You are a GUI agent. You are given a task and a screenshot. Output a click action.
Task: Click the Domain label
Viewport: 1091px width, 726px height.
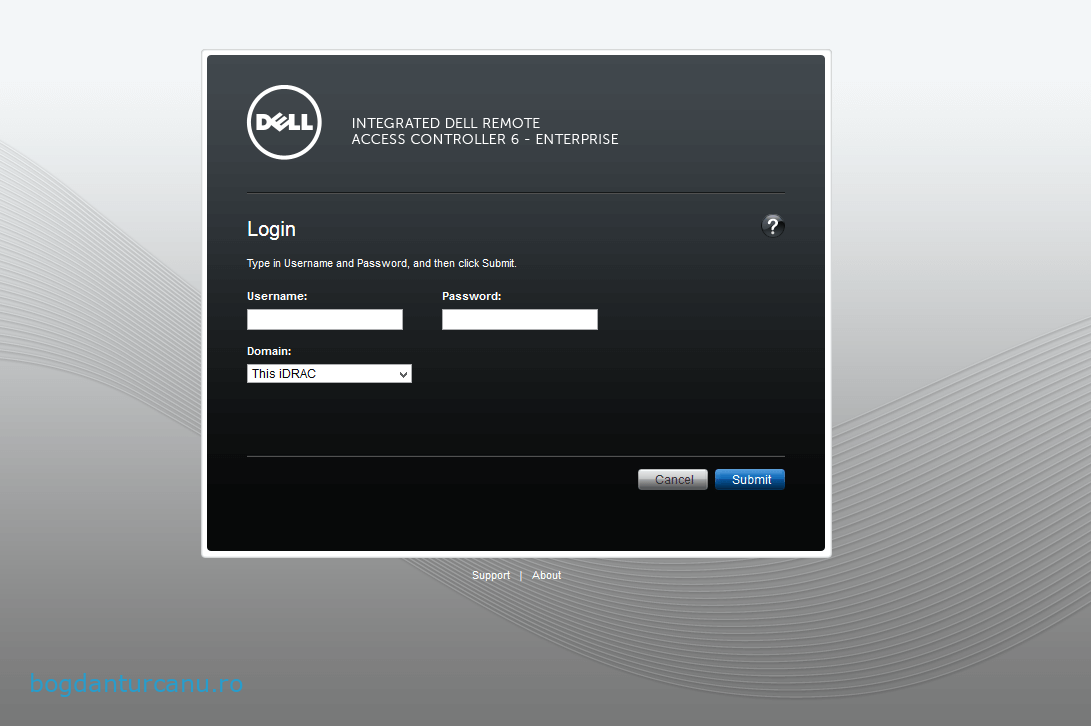pos(269,352)
